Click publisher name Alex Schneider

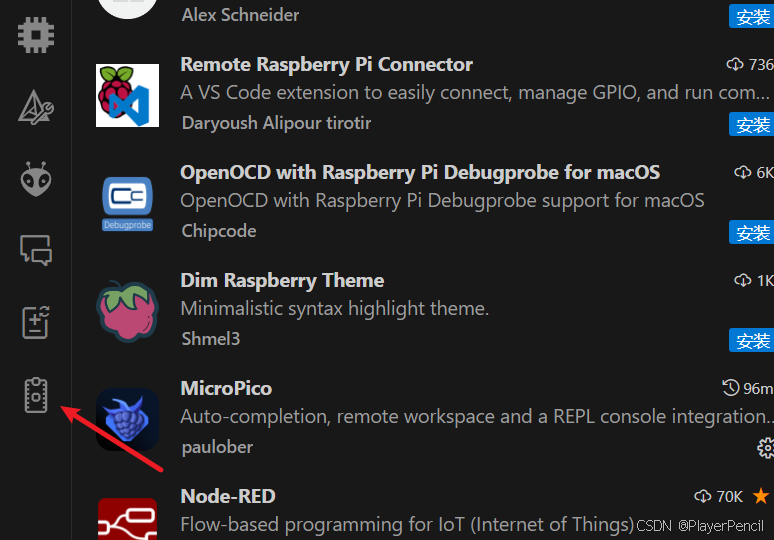coord(240,15)
